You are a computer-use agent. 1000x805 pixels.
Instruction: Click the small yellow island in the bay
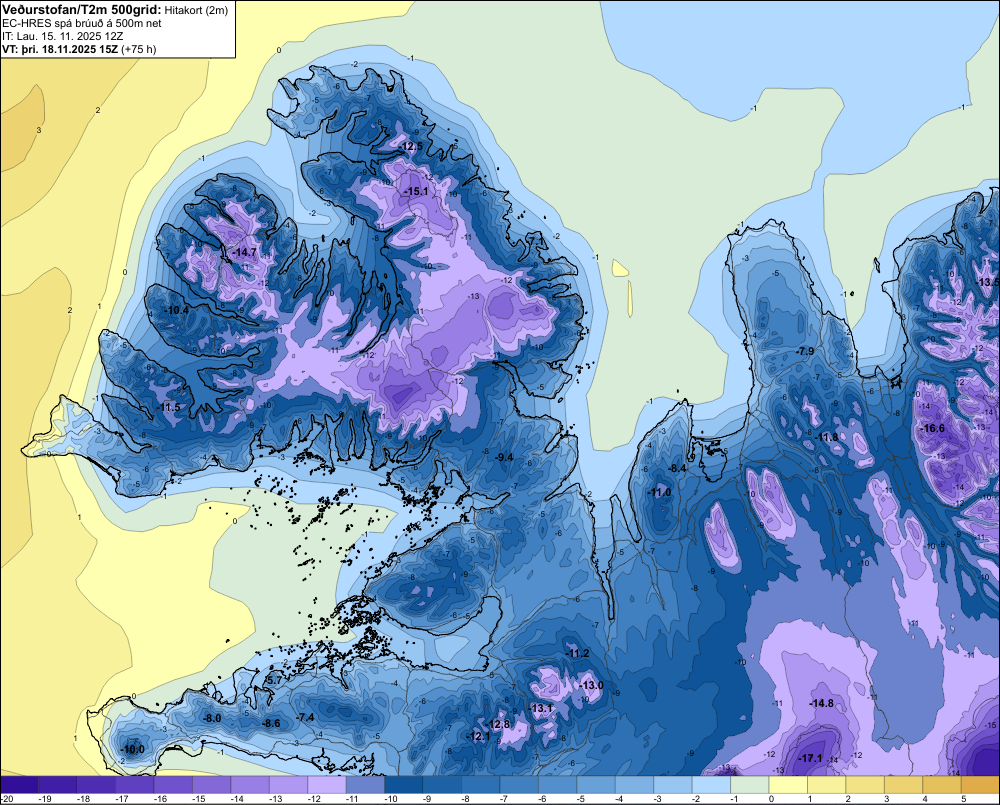tap(620, 268)
